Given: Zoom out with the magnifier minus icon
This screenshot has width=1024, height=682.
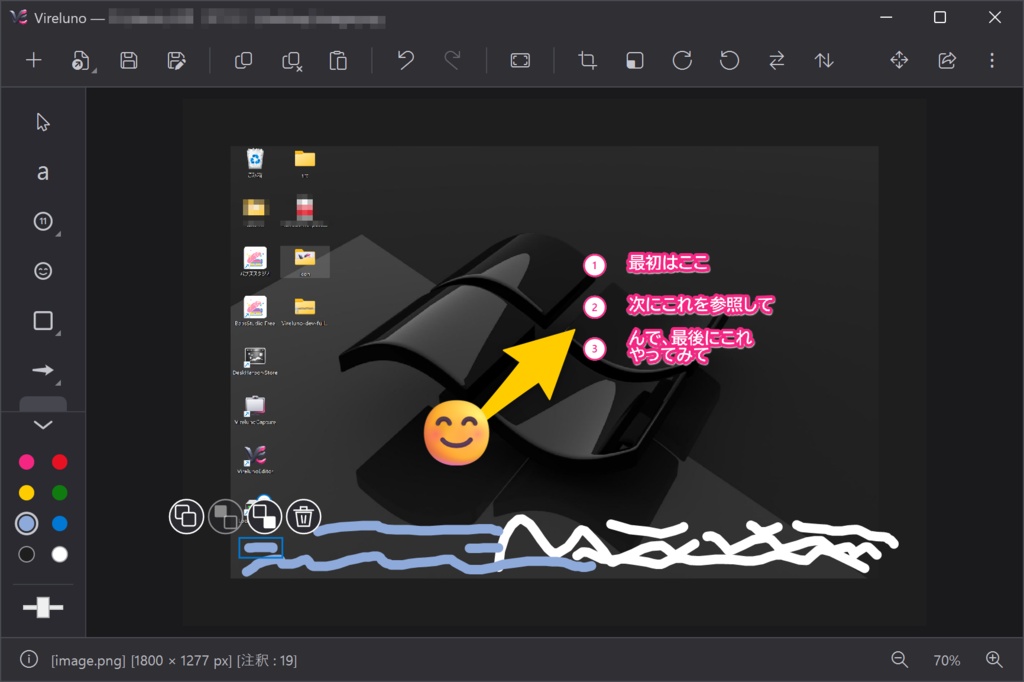Looking at the screenshot, I should coord(900,660).
